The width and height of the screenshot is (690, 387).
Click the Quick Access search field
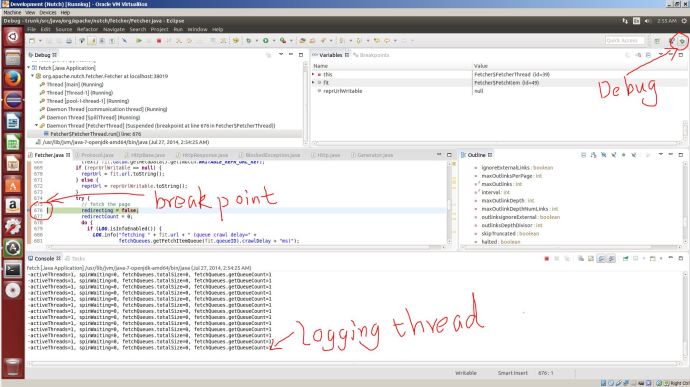[x=624, y=41]
